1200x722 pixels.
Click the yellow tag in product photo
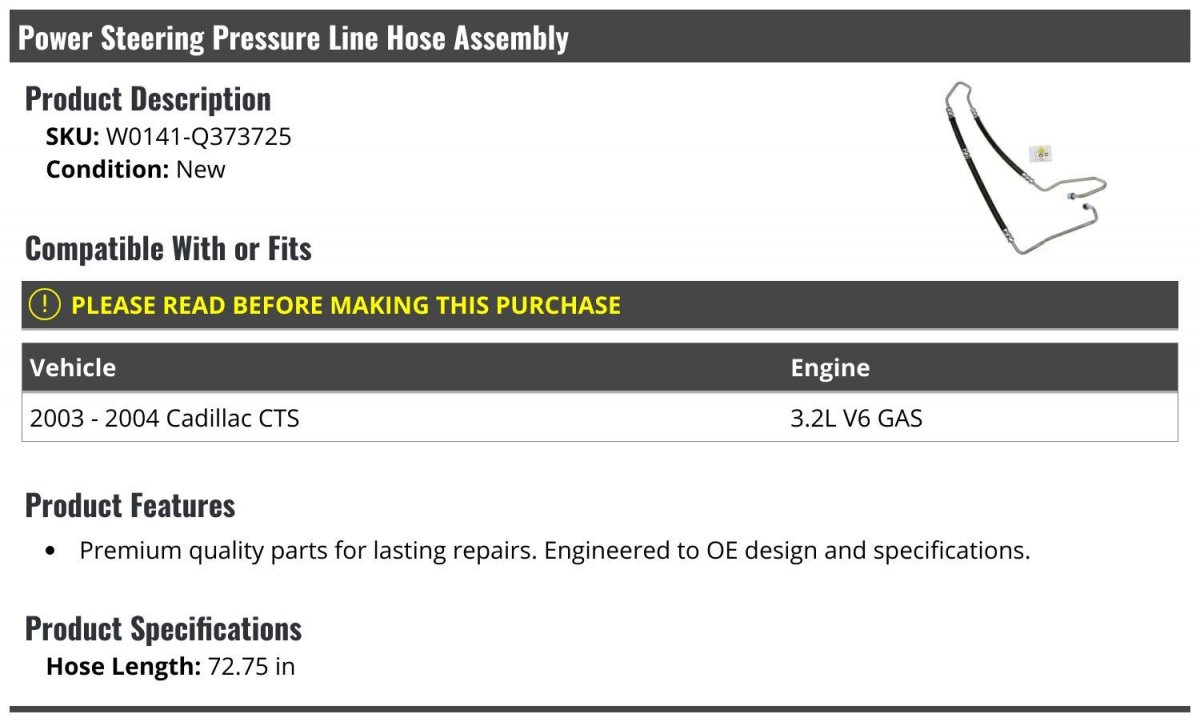pos(1043,153)
